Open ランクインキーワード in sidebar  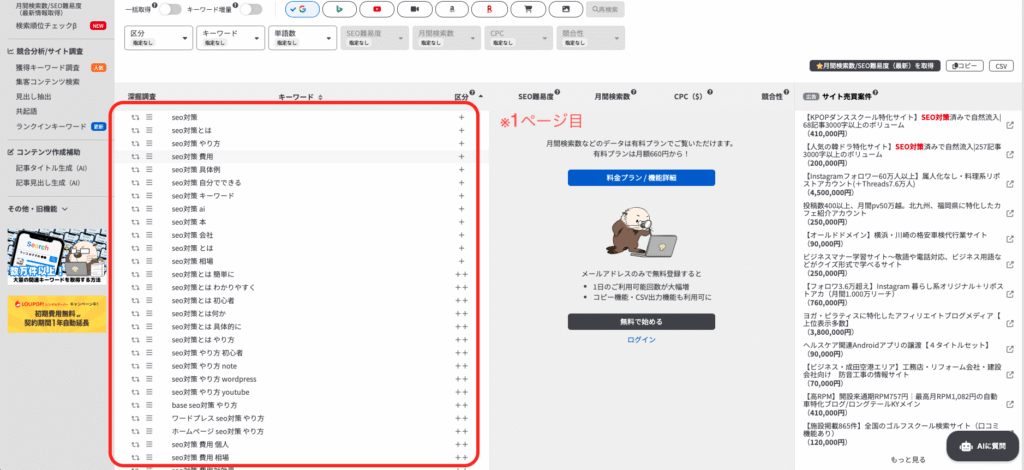51,126
